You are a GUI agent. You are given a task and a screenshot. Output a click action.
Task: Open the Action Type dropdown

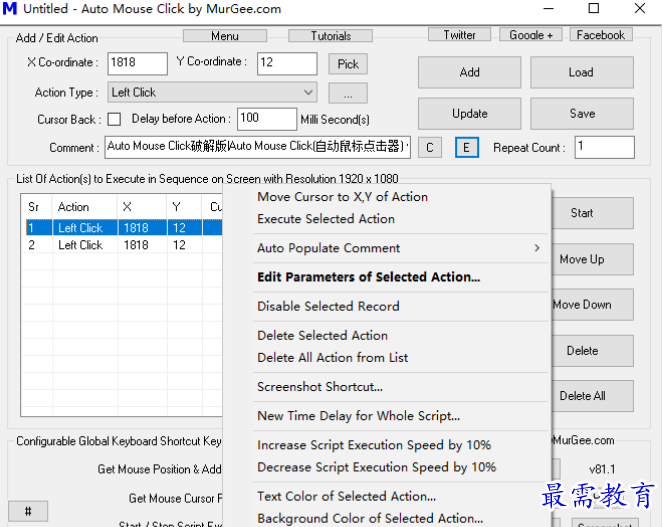pyautogui.click(x=212, y=92)
